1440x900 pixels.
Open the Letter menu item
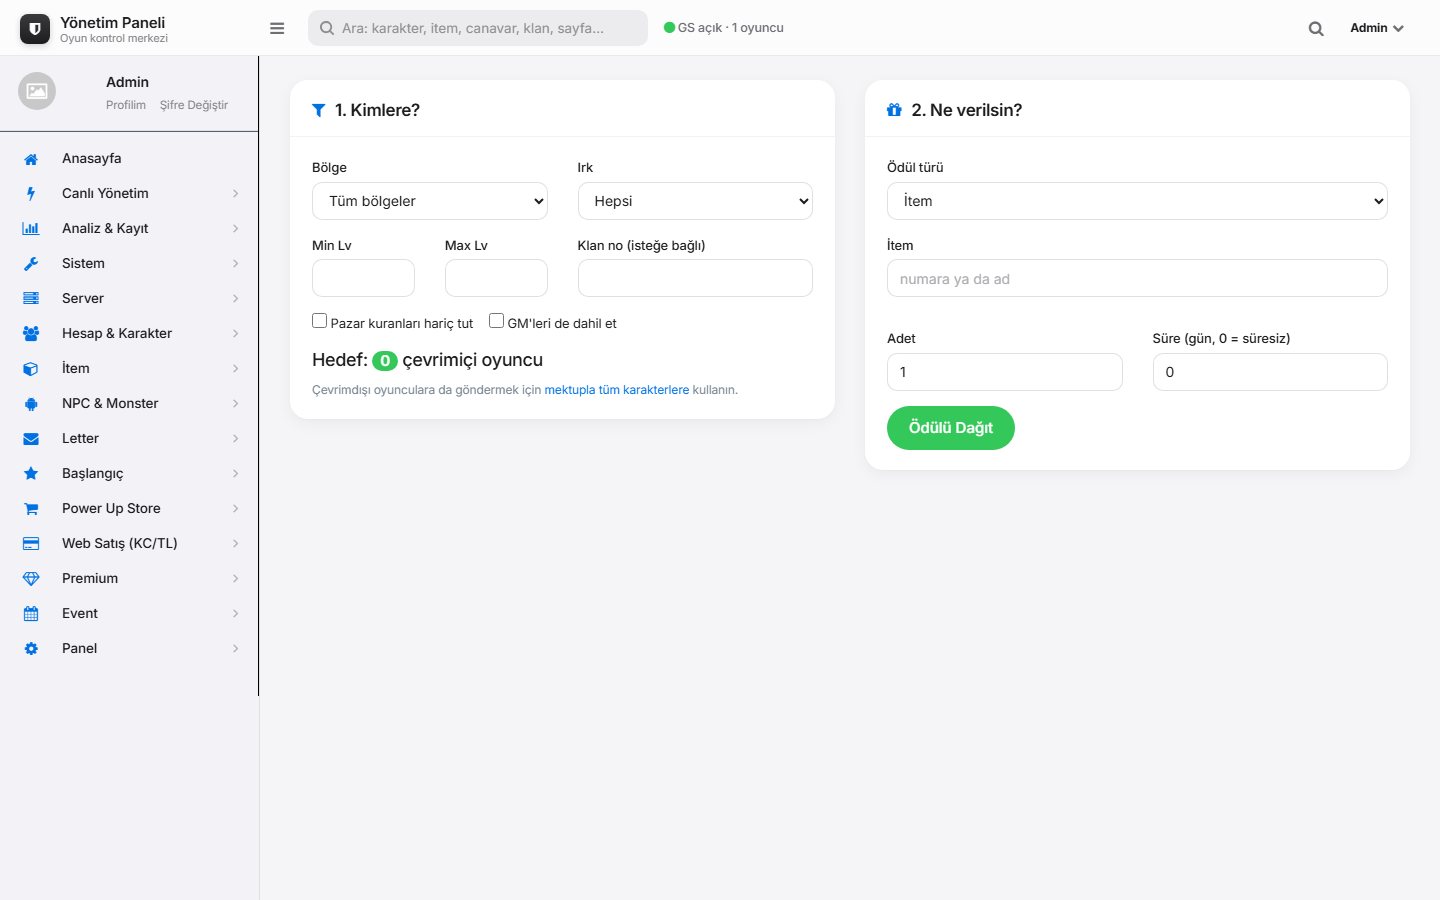(129, 439)
